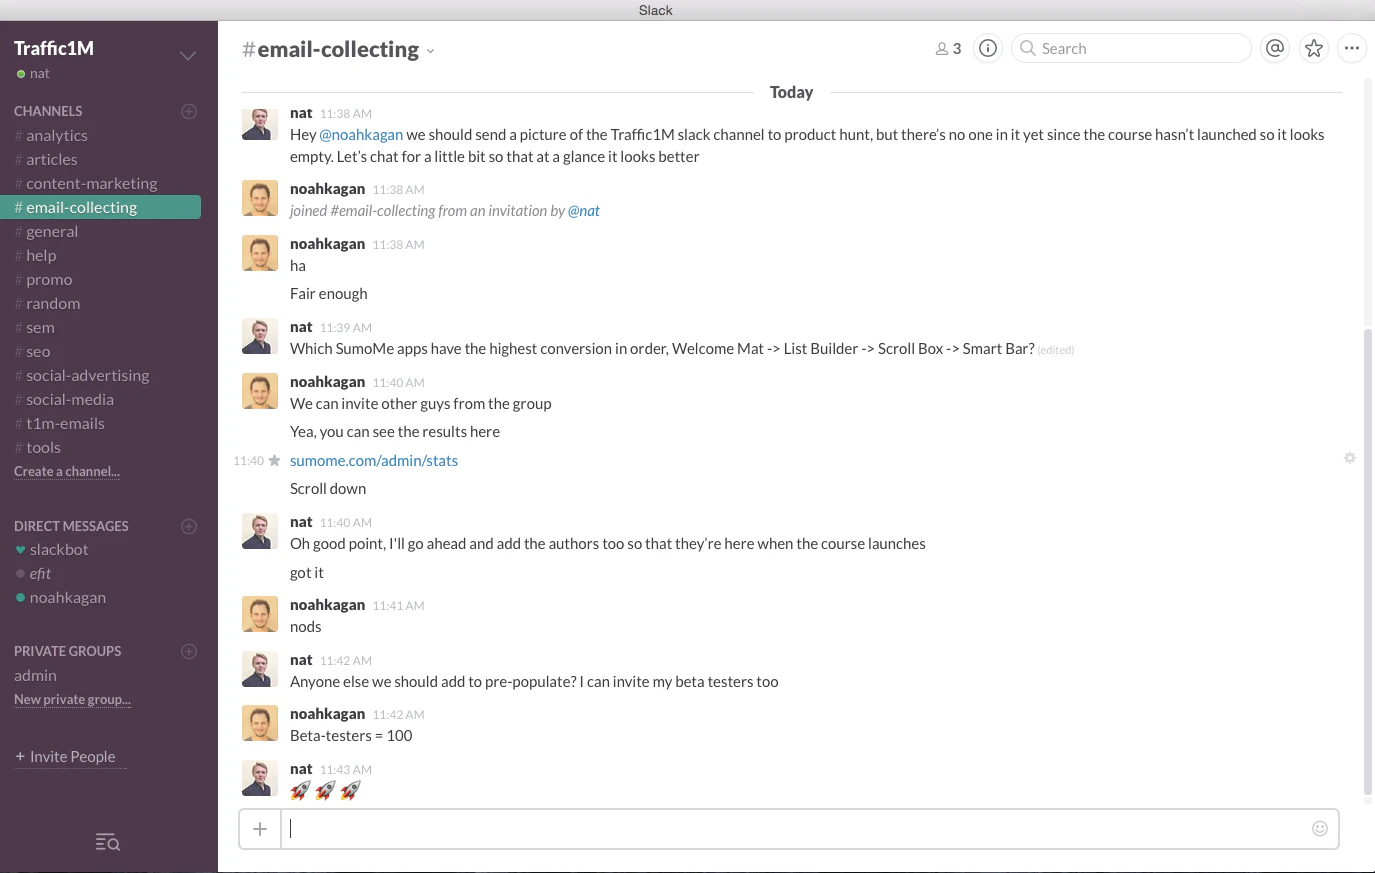Open the sumome.com/admin/stats link
The height and width of the screenshot is (873, 1375).
374,460
